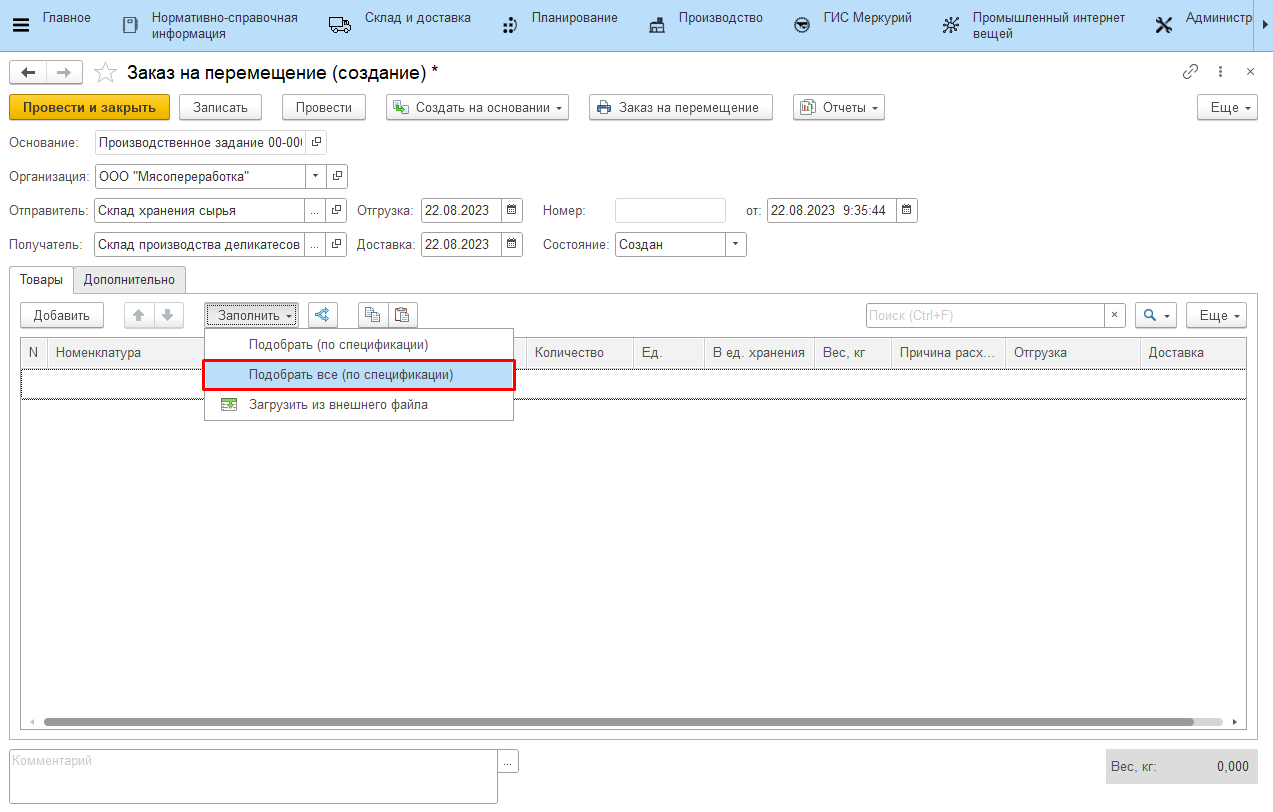Click the back navigation arrow

pos(28,72)
